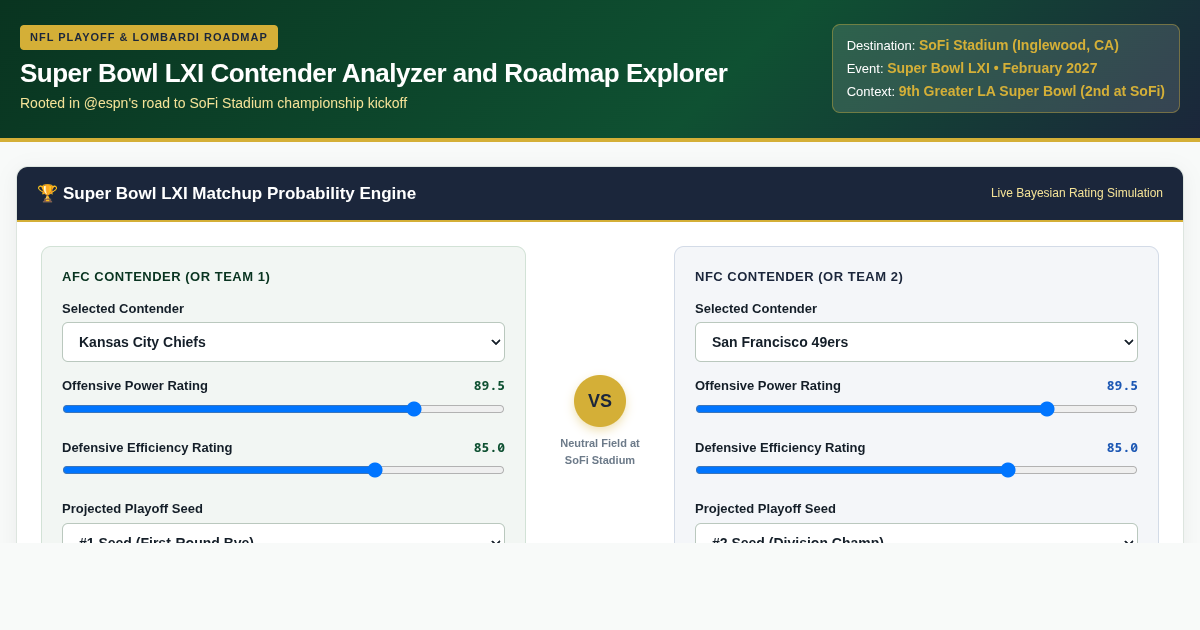The width and height of the screenshot is (1200, 630).
Task: Click NFC Projected Playoff Seed label
Action: click(765, 509)
